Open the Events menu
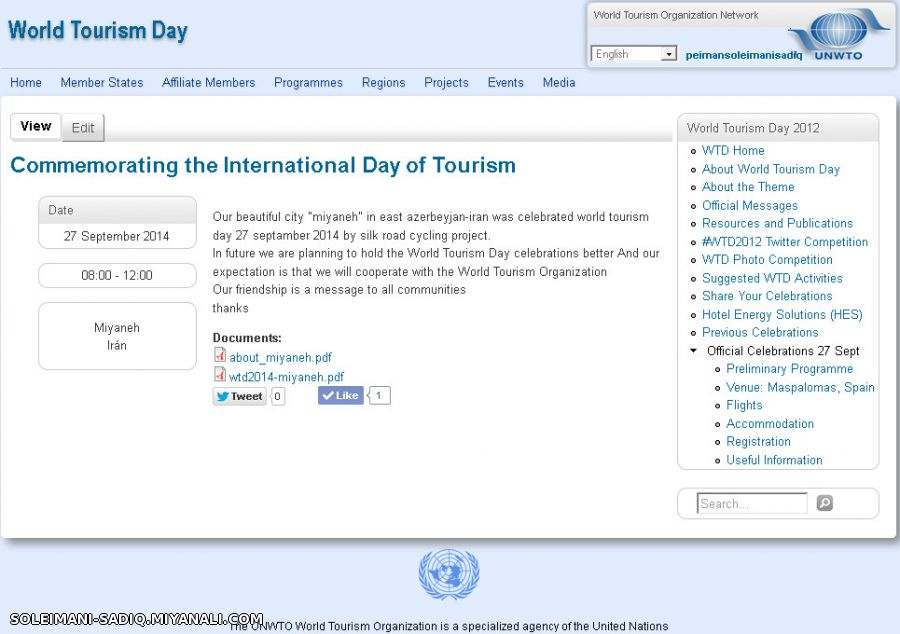The width and height of the screenshot is (900, 634). pos(506,83)
